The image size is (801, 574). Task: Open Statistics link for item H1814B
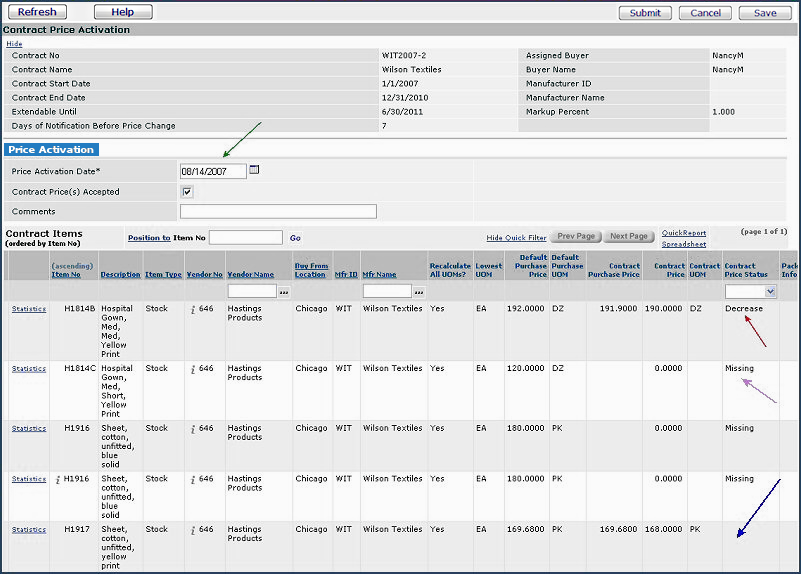[29, 309]
